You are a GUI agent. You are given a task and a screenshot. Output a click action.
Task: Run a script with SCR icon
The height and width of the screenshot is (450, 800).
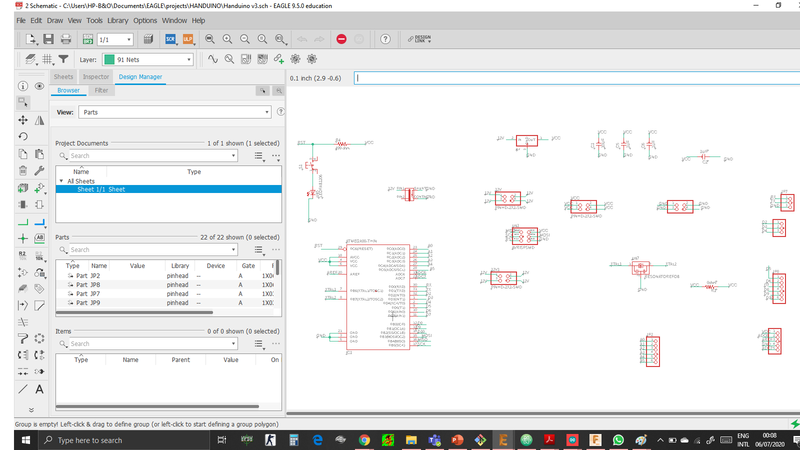169,39
